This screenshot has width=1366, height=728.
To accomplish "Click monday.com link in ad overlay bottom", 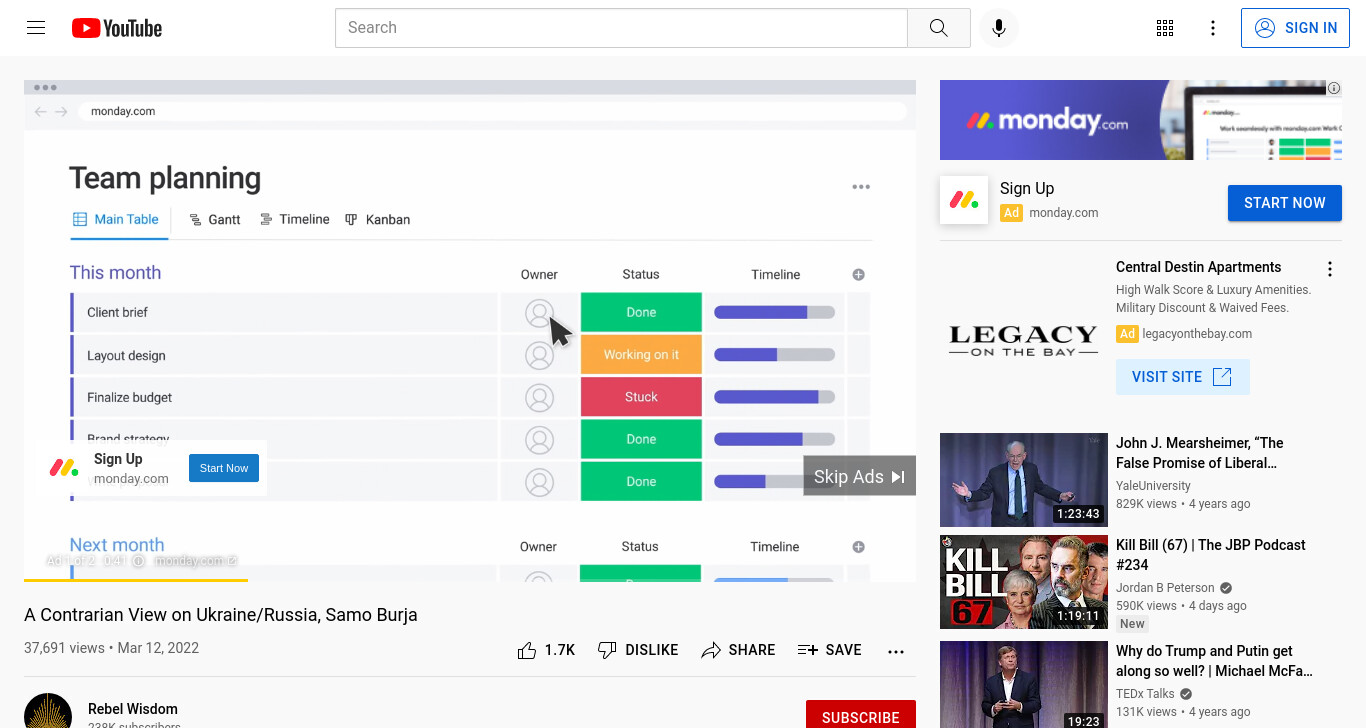I will pos(196,561).
